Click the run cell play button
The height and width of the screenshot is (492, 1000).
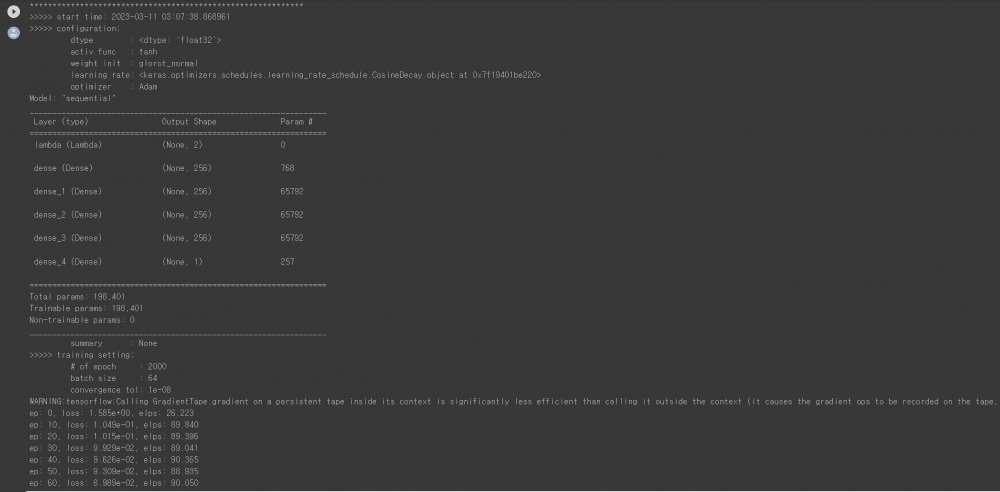coord(14,12)
